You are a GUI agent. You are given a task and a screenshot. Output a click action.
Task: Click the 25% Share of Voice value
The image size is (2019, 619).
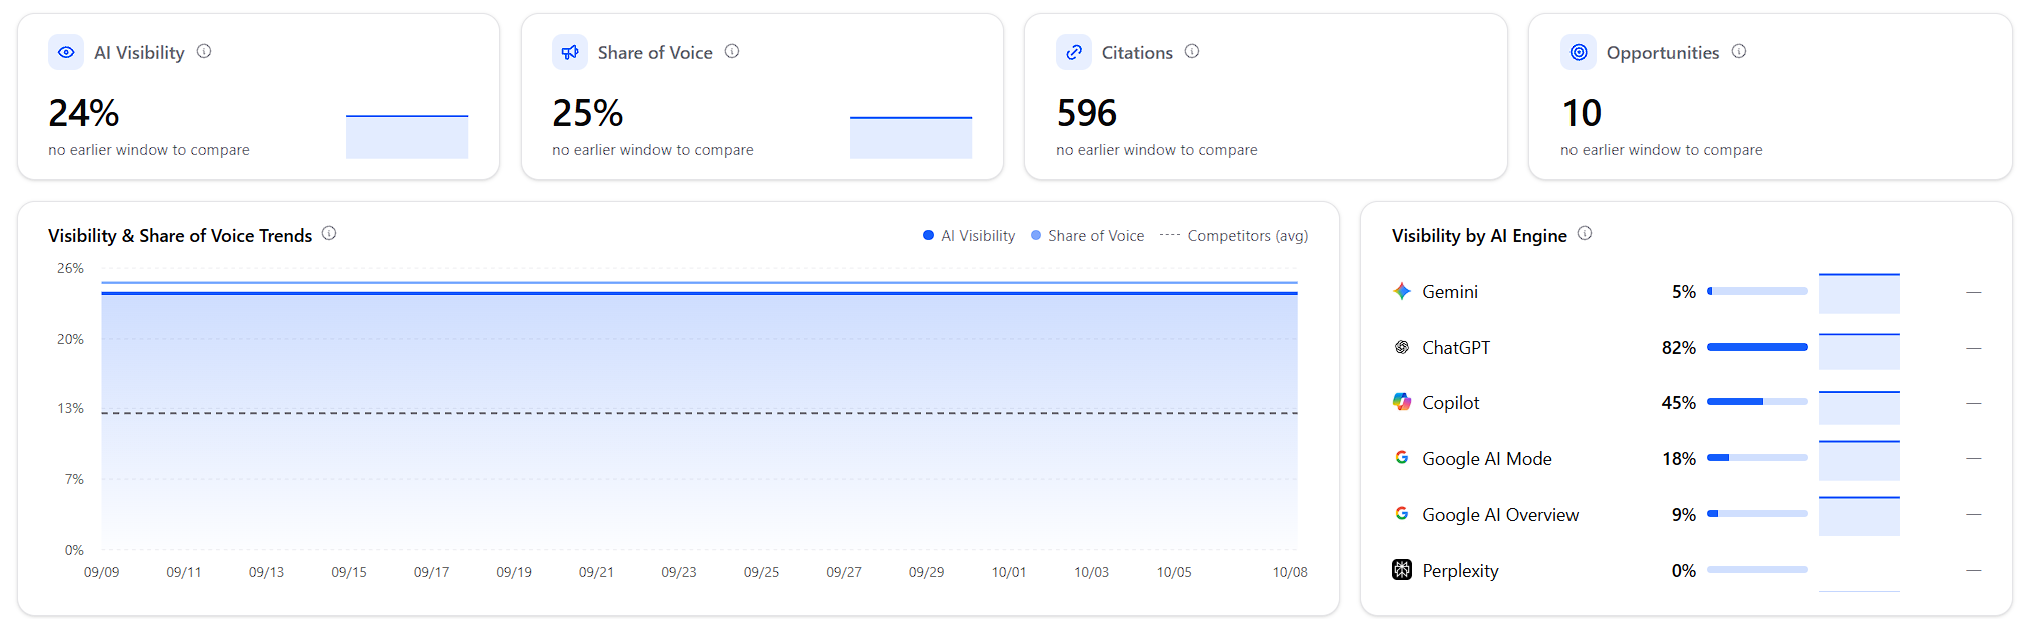point(588,113)
